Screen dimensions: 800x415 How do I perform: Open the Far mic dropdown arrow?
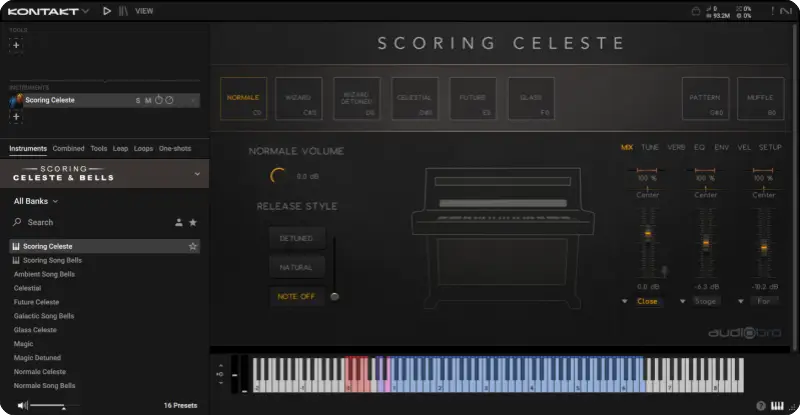pos(741,302)
